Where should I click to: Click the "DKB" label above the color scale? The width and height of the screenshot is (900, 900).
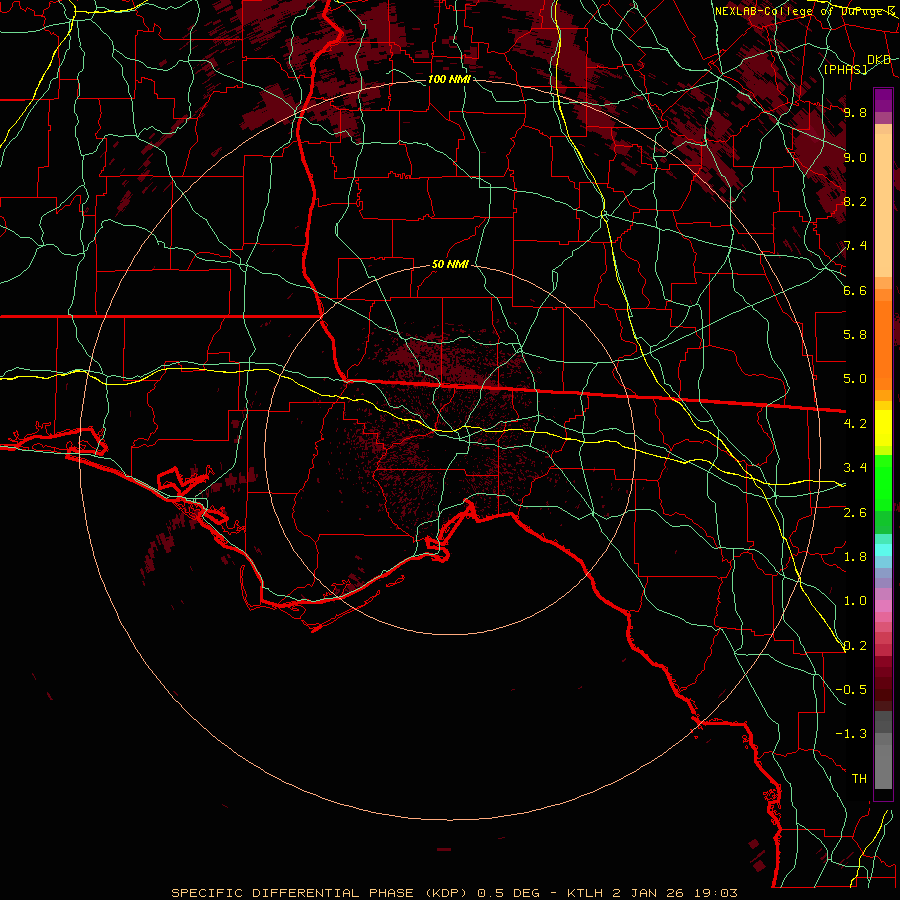tap(879, 60)
